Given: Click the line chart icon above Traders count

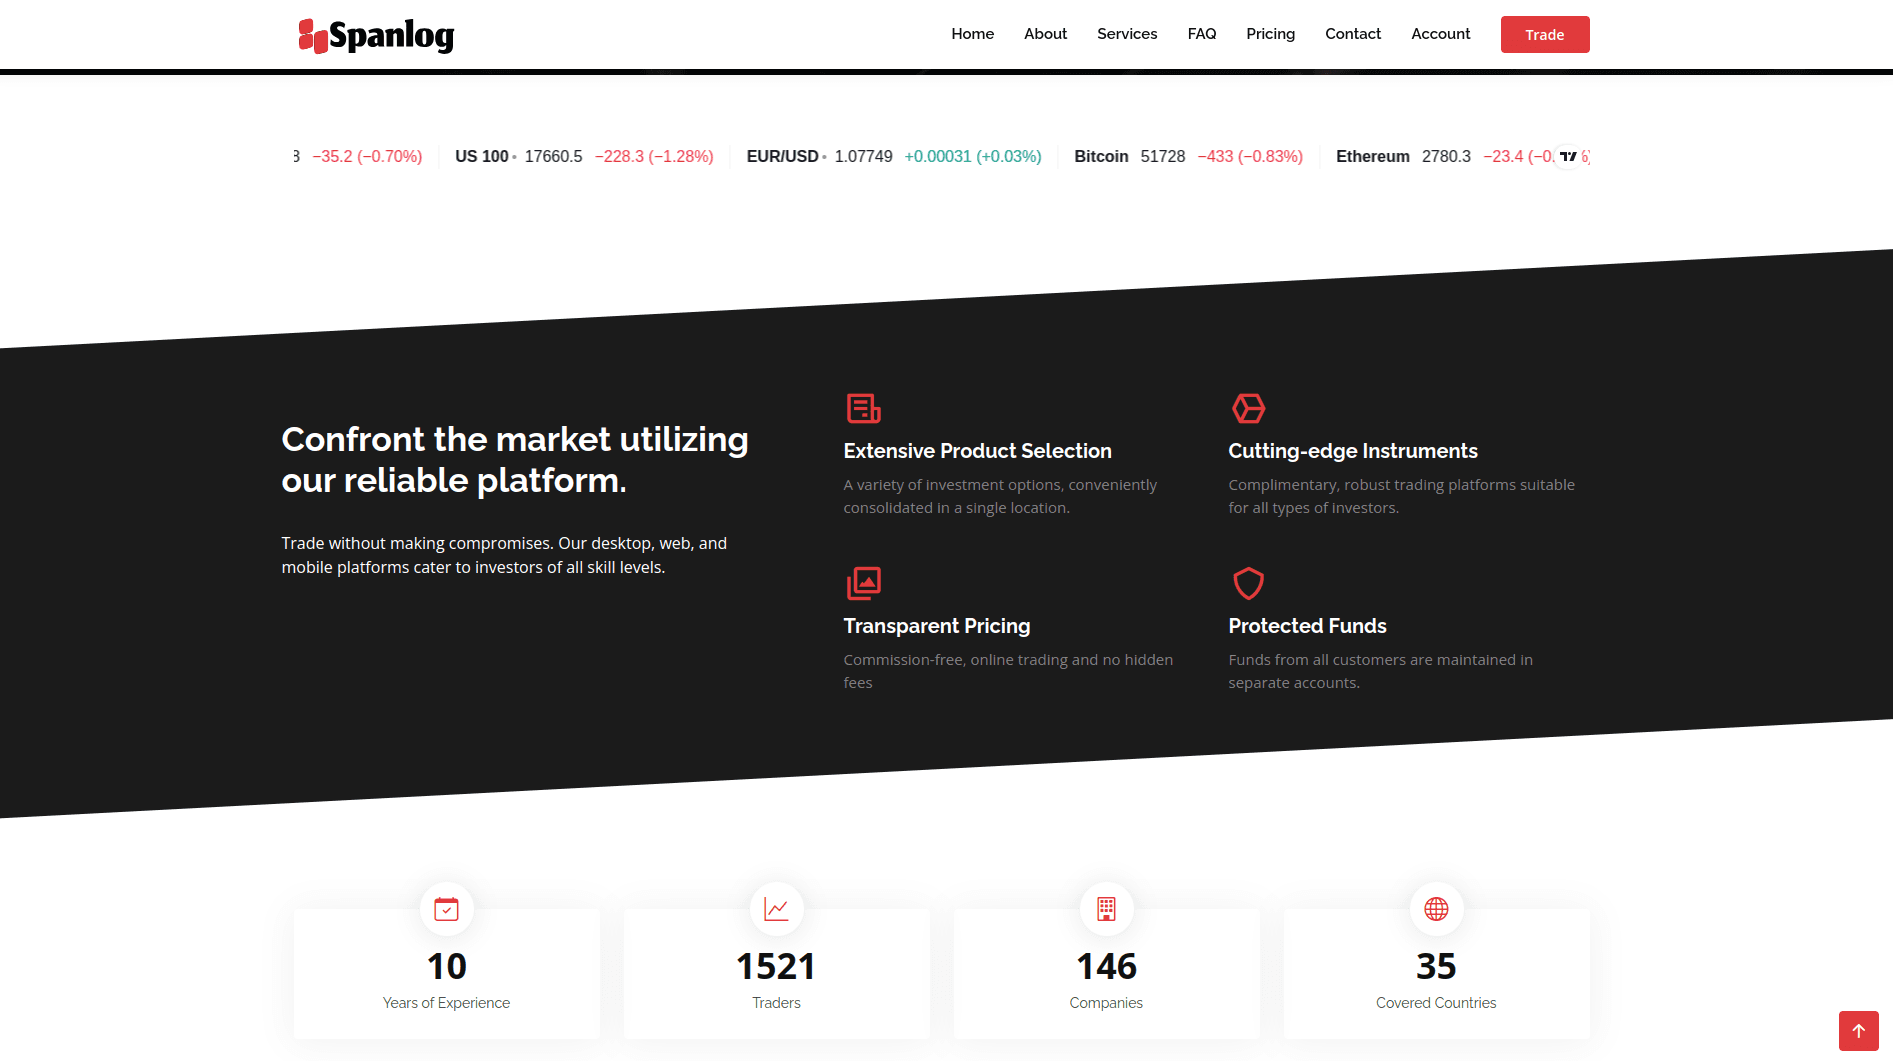Looking at the screenshot, I should pos(776,909).
